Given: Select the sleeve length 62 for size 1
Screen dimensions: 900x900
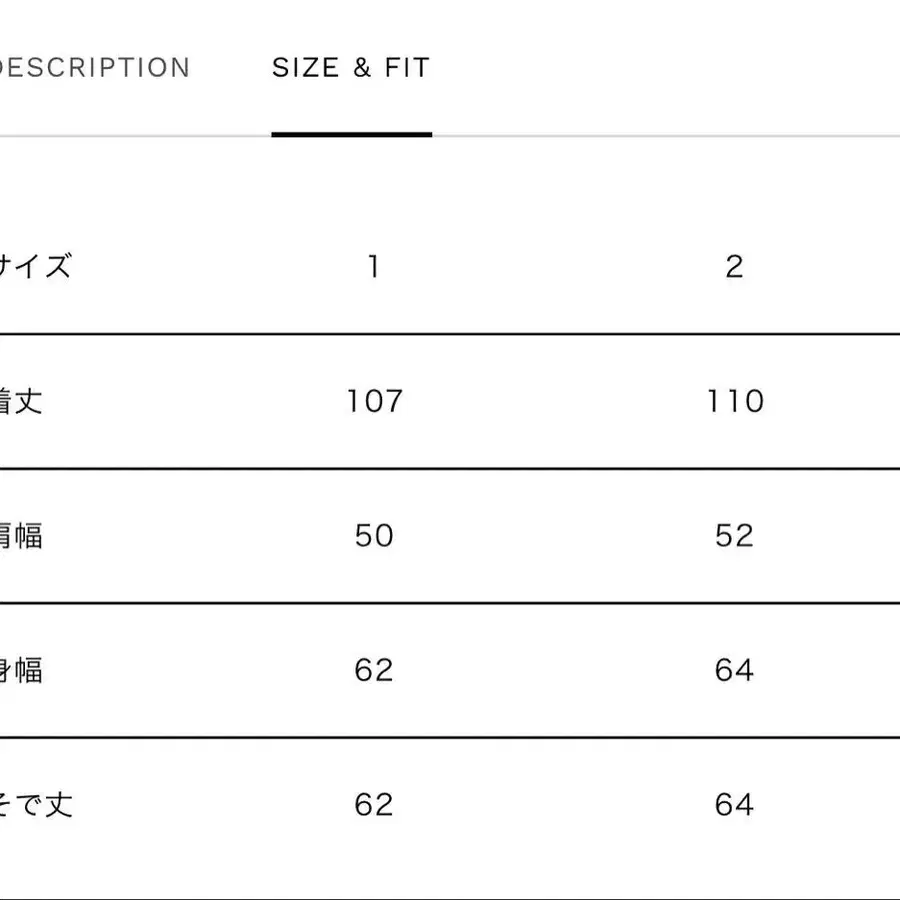Looking at the screenshot, I should click(x=374, y=804).
